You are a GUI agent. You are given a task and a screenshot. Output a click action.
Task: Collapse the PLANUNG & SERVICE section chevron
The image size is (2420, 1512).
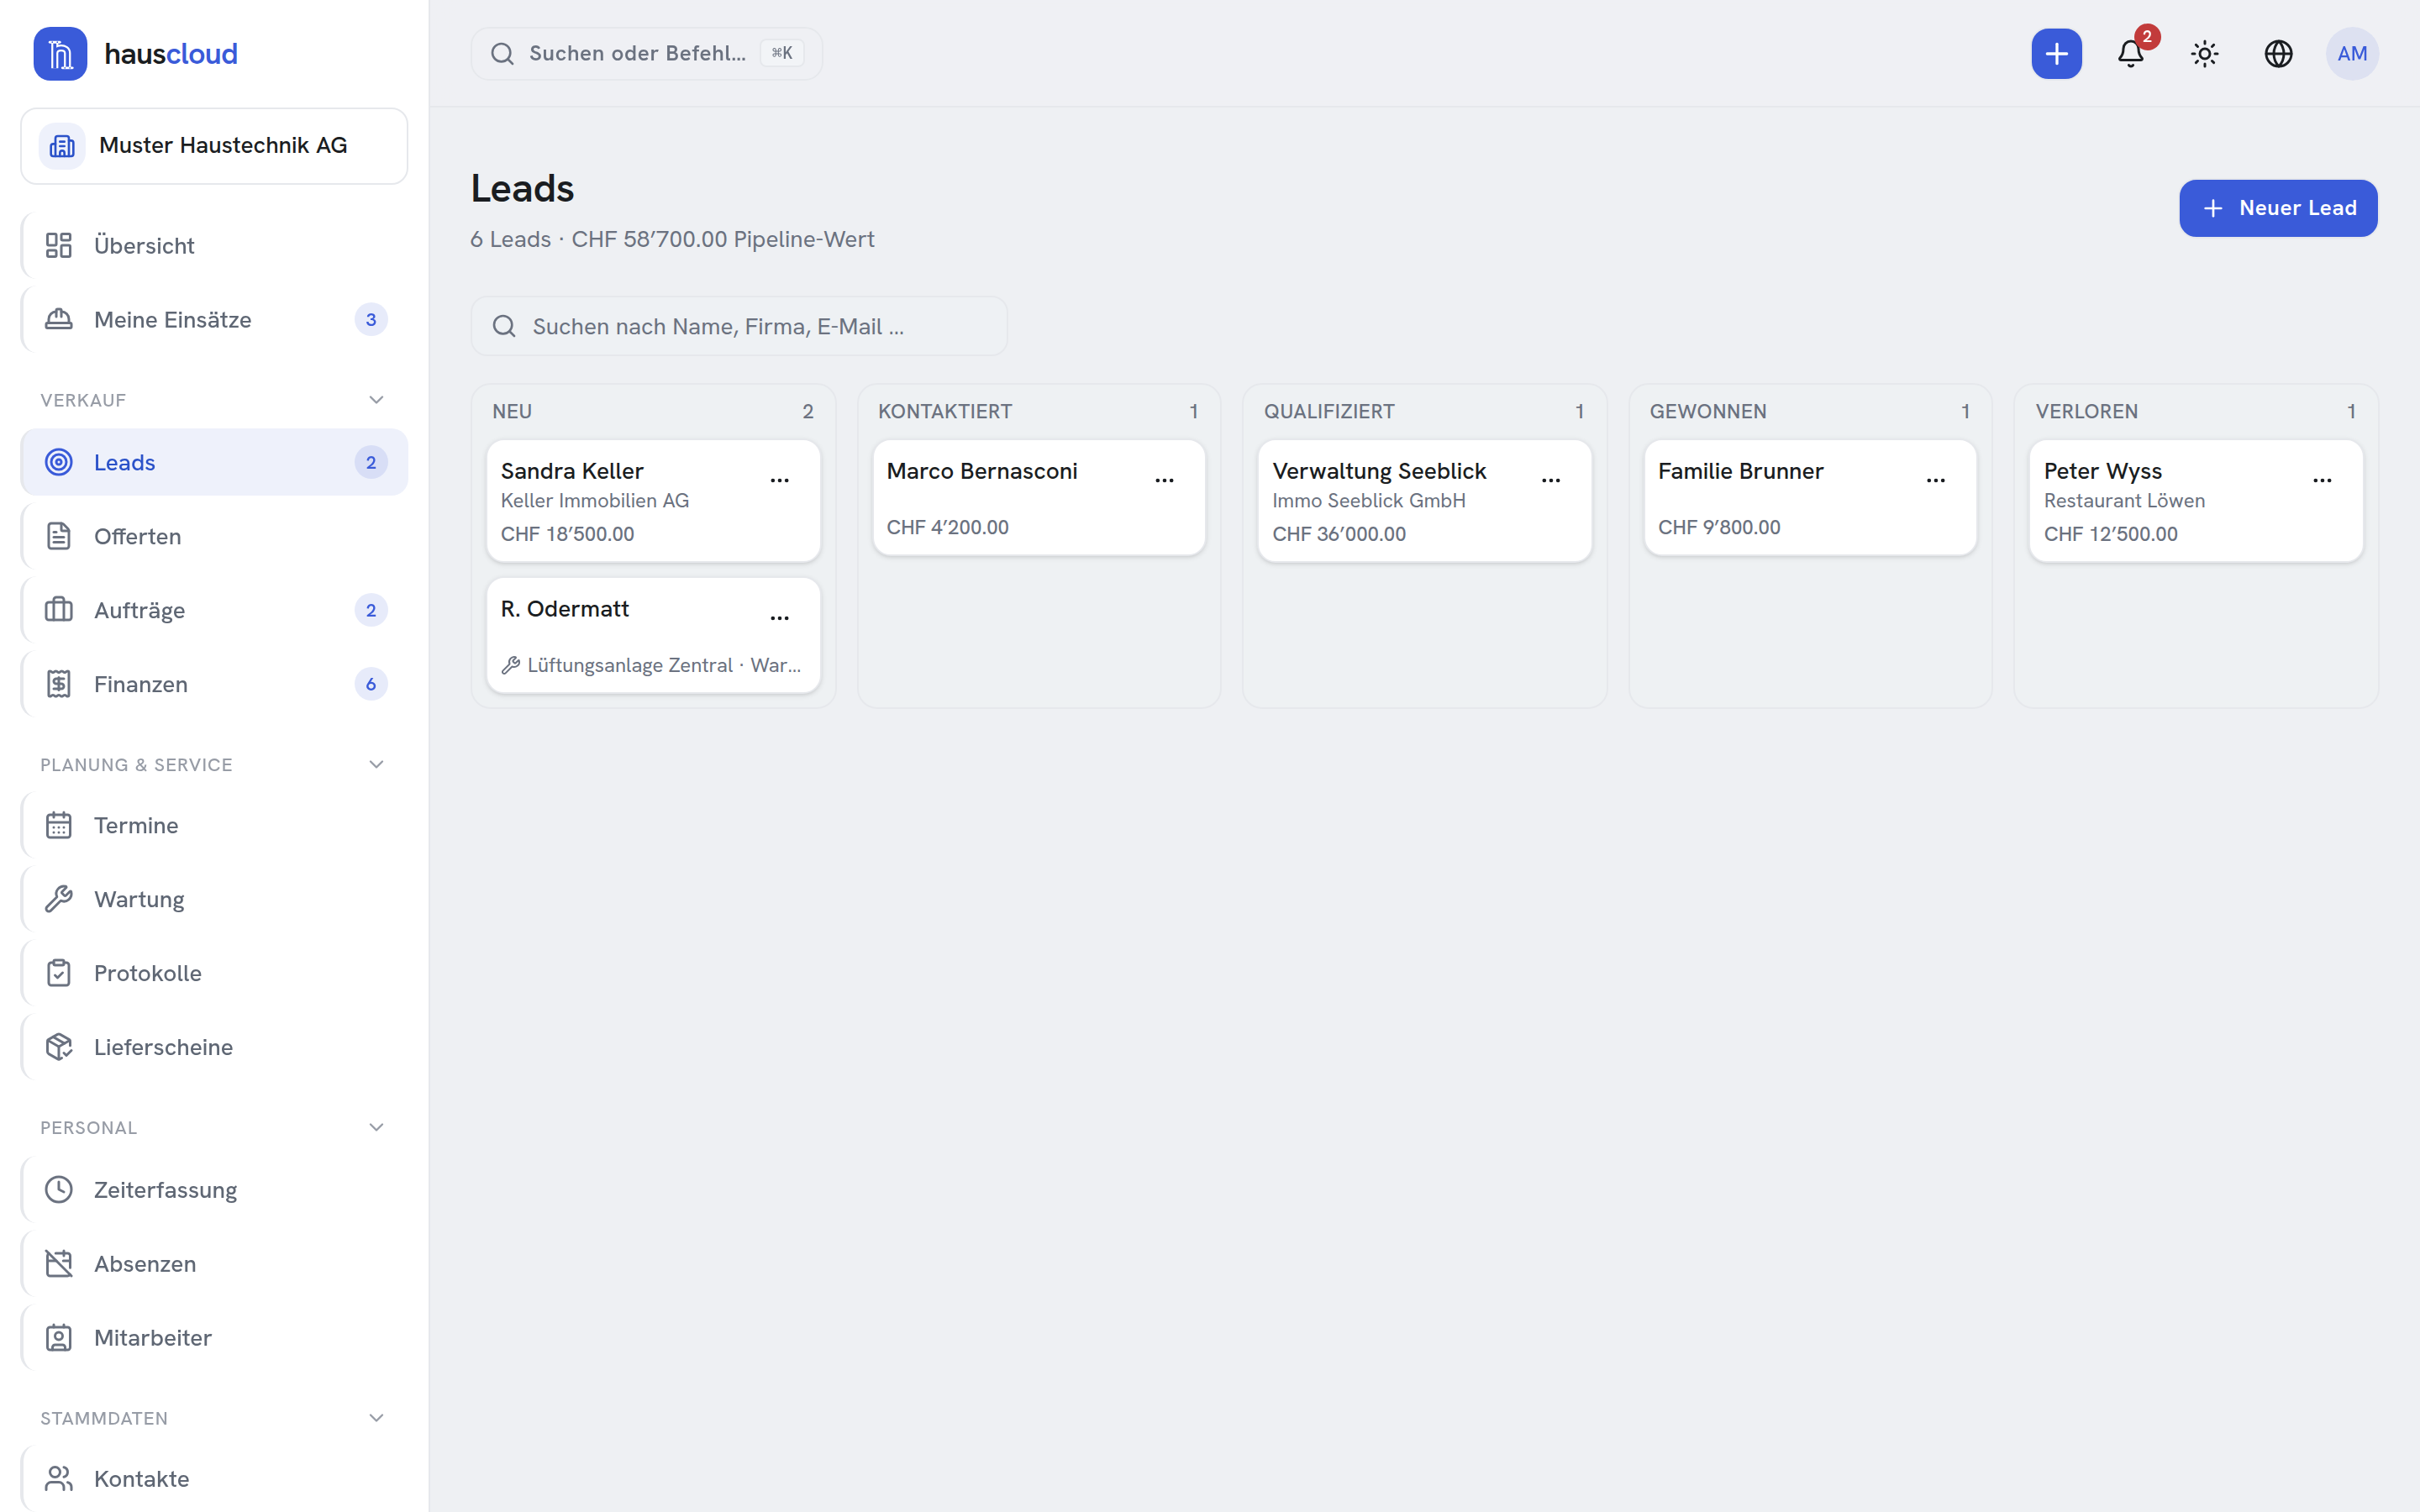[376, 765]
